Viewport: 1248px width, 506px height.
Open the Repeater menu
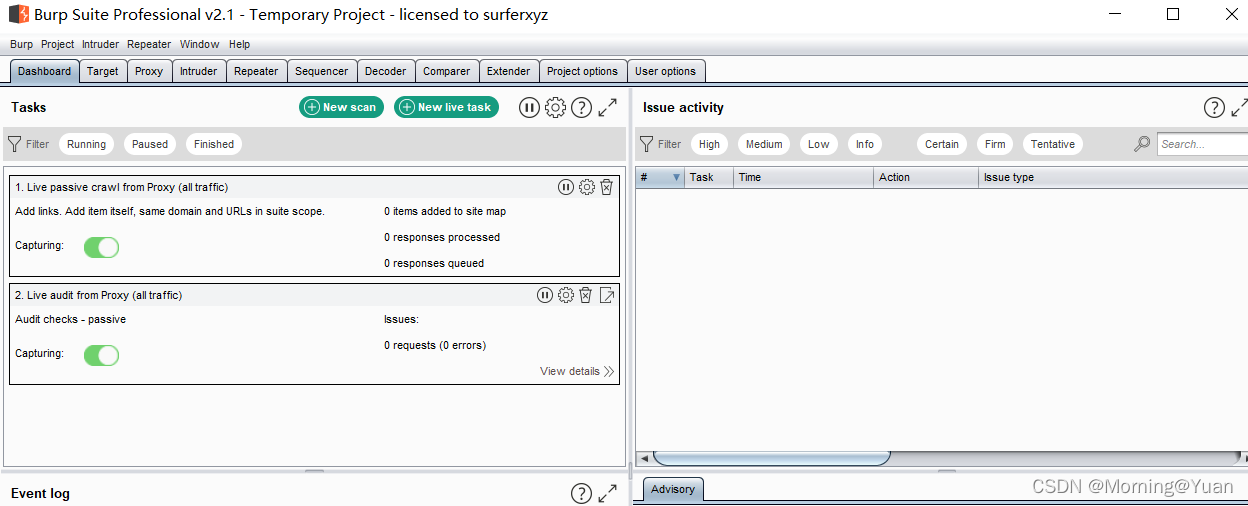(x=149, y=44)
